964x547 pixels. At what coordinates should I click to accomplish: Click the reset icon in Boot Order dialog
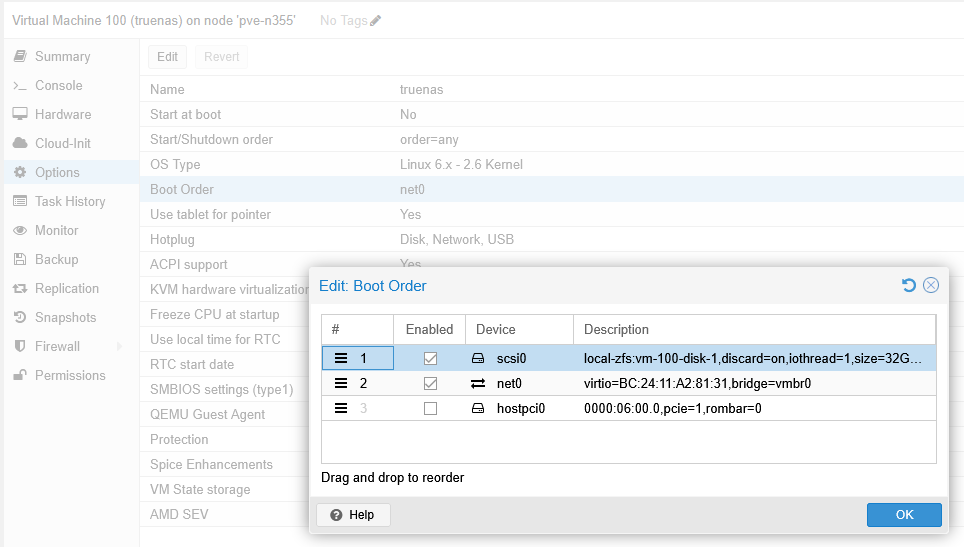tap(909, 286)
